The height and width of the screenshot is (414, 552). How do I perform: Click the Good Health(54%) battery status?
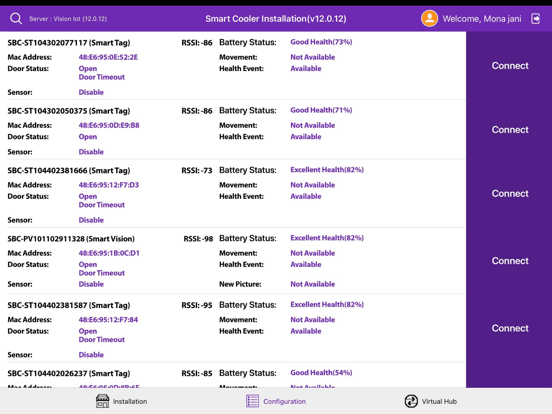point(321,372)
